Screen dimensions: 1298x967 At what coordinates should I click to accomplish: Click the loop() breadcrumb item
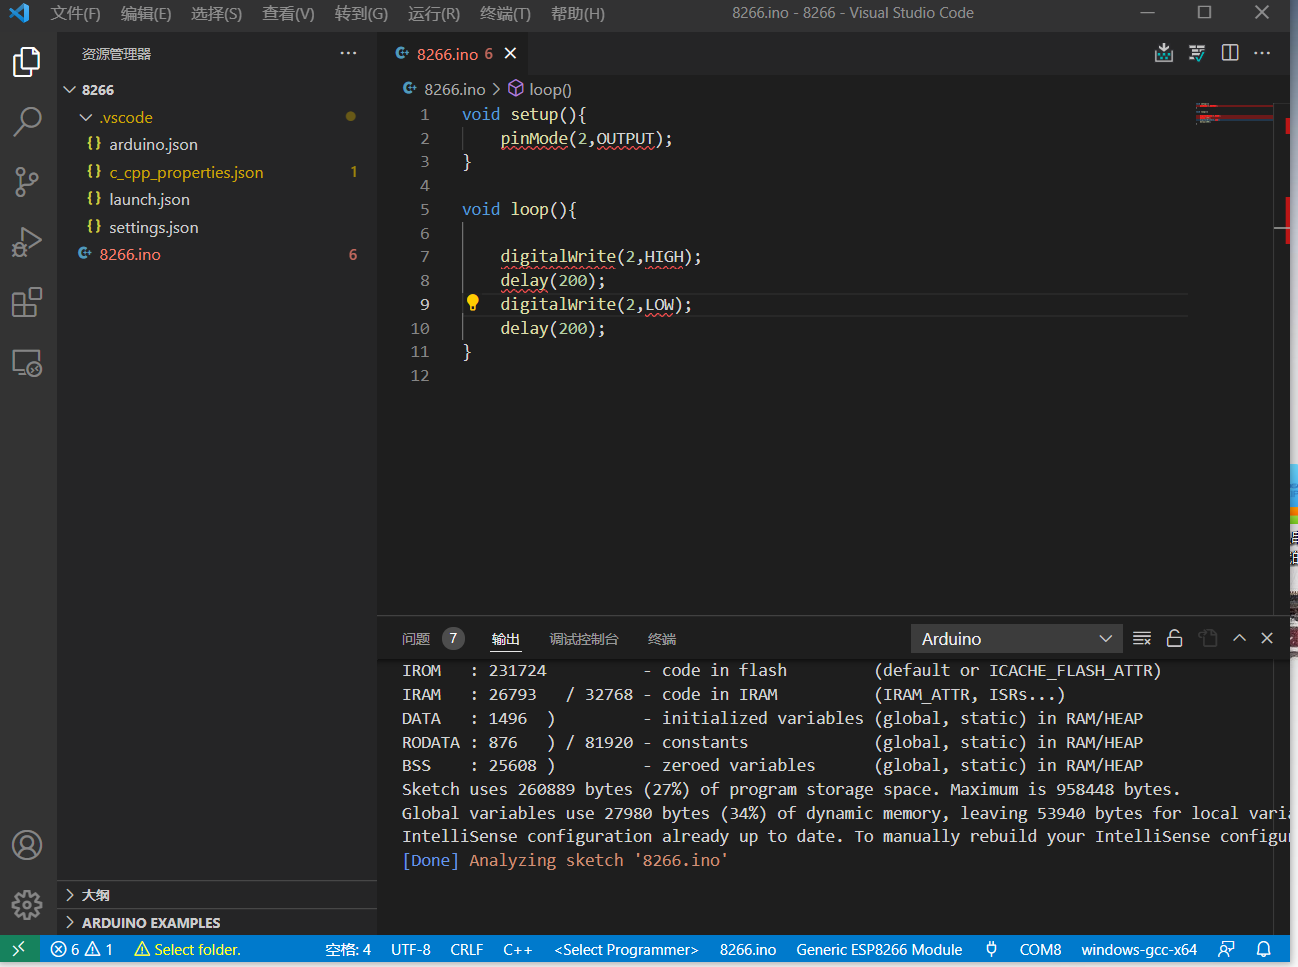coord(540,89)
